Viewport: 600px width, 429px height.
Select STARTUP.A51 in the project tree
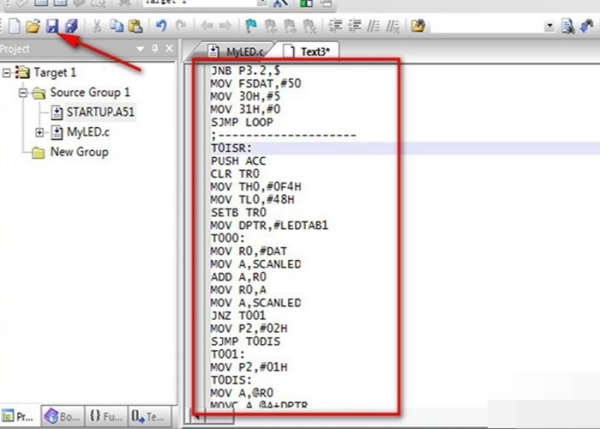click(x=98, y=112)
